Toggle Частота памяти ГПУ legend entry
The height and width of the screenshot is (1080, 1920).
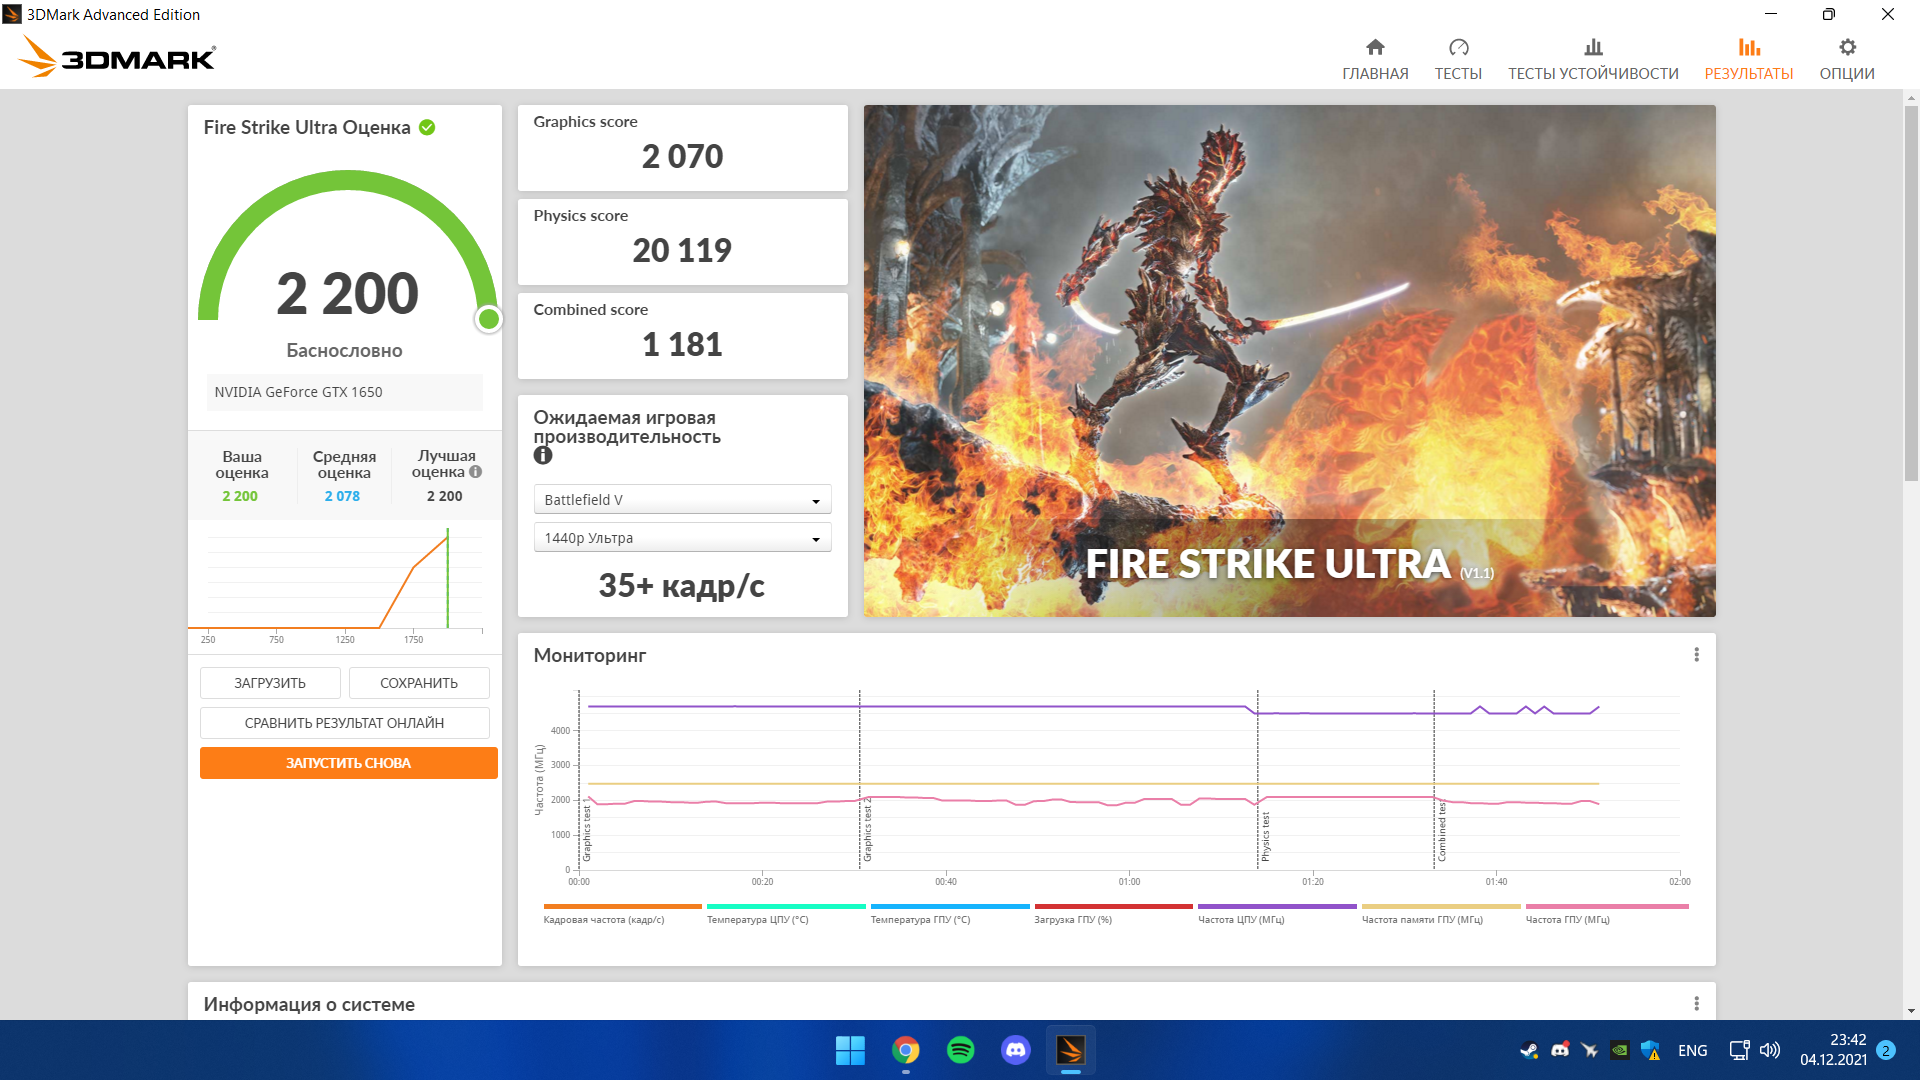click(x=1441, y=913)
